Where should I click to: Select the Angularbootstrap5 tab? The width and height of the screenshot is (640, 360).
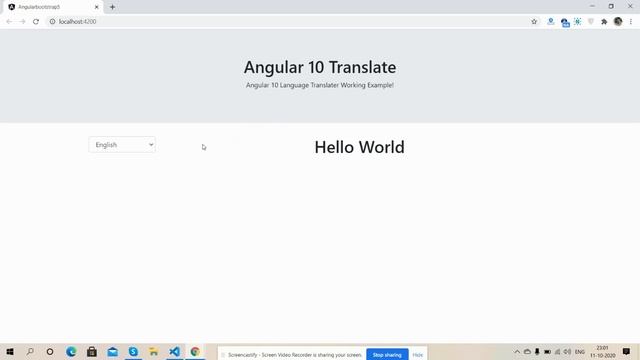coord(53,7)
